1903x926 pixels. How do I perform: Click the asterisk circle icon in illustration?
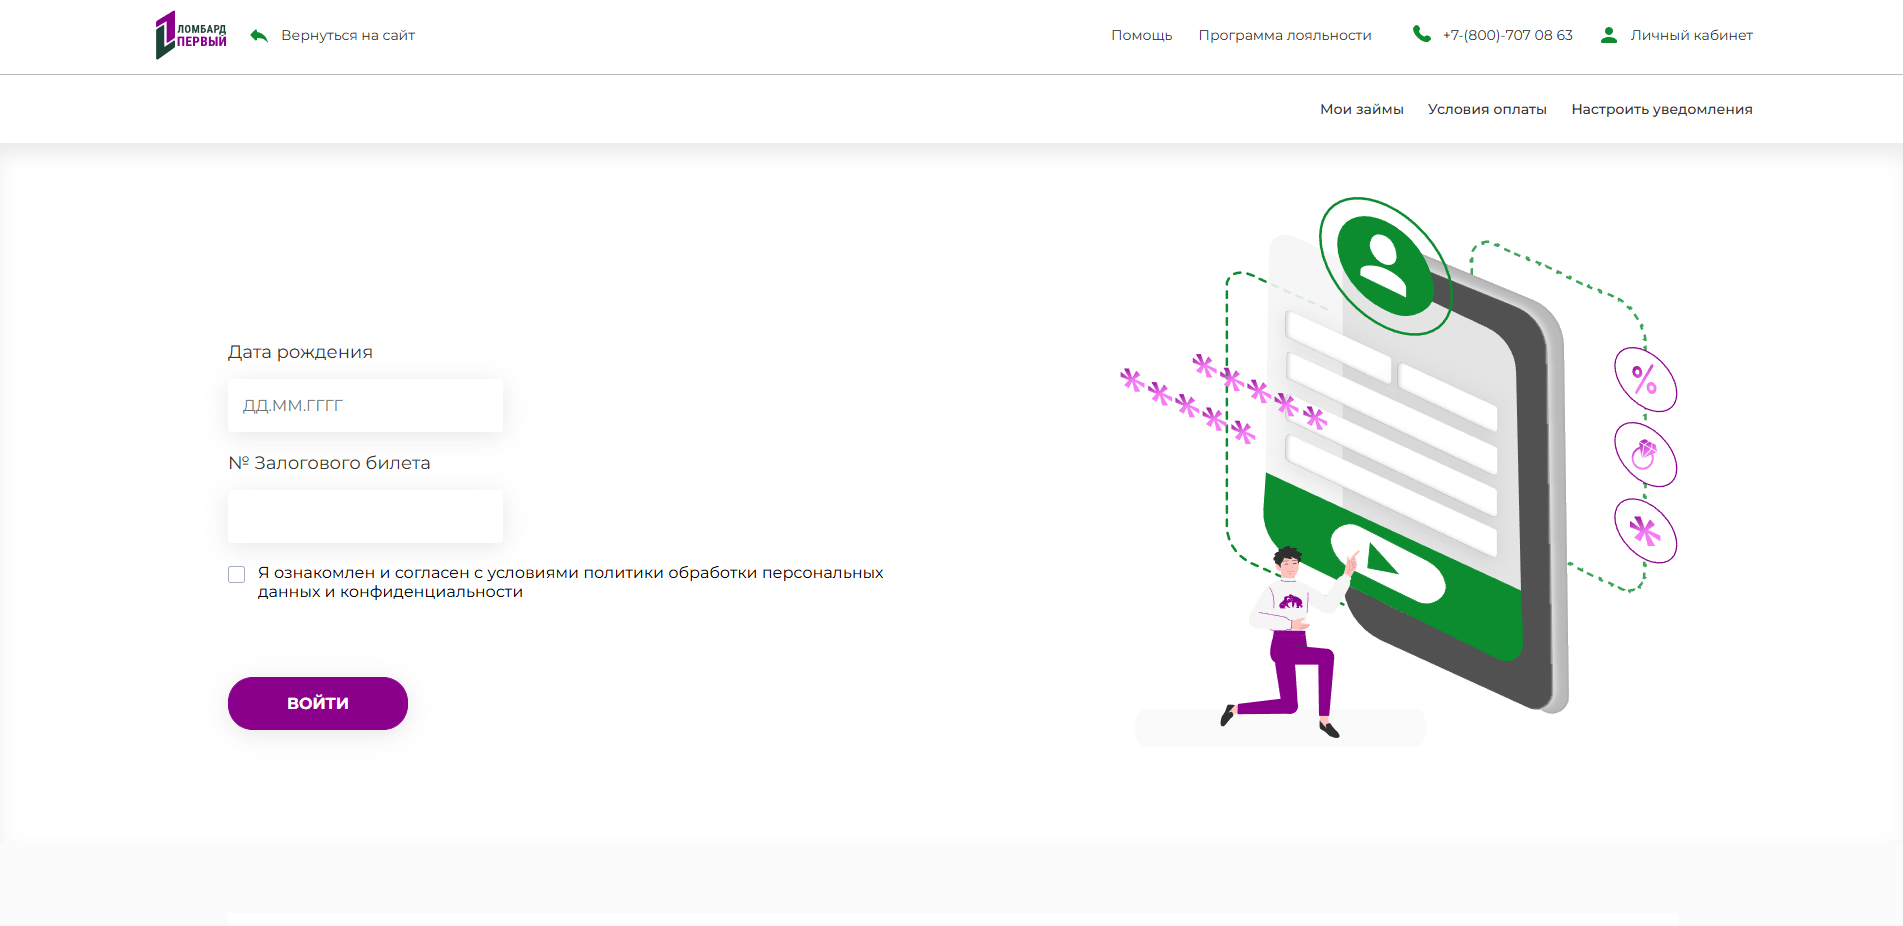point(1645,531)
